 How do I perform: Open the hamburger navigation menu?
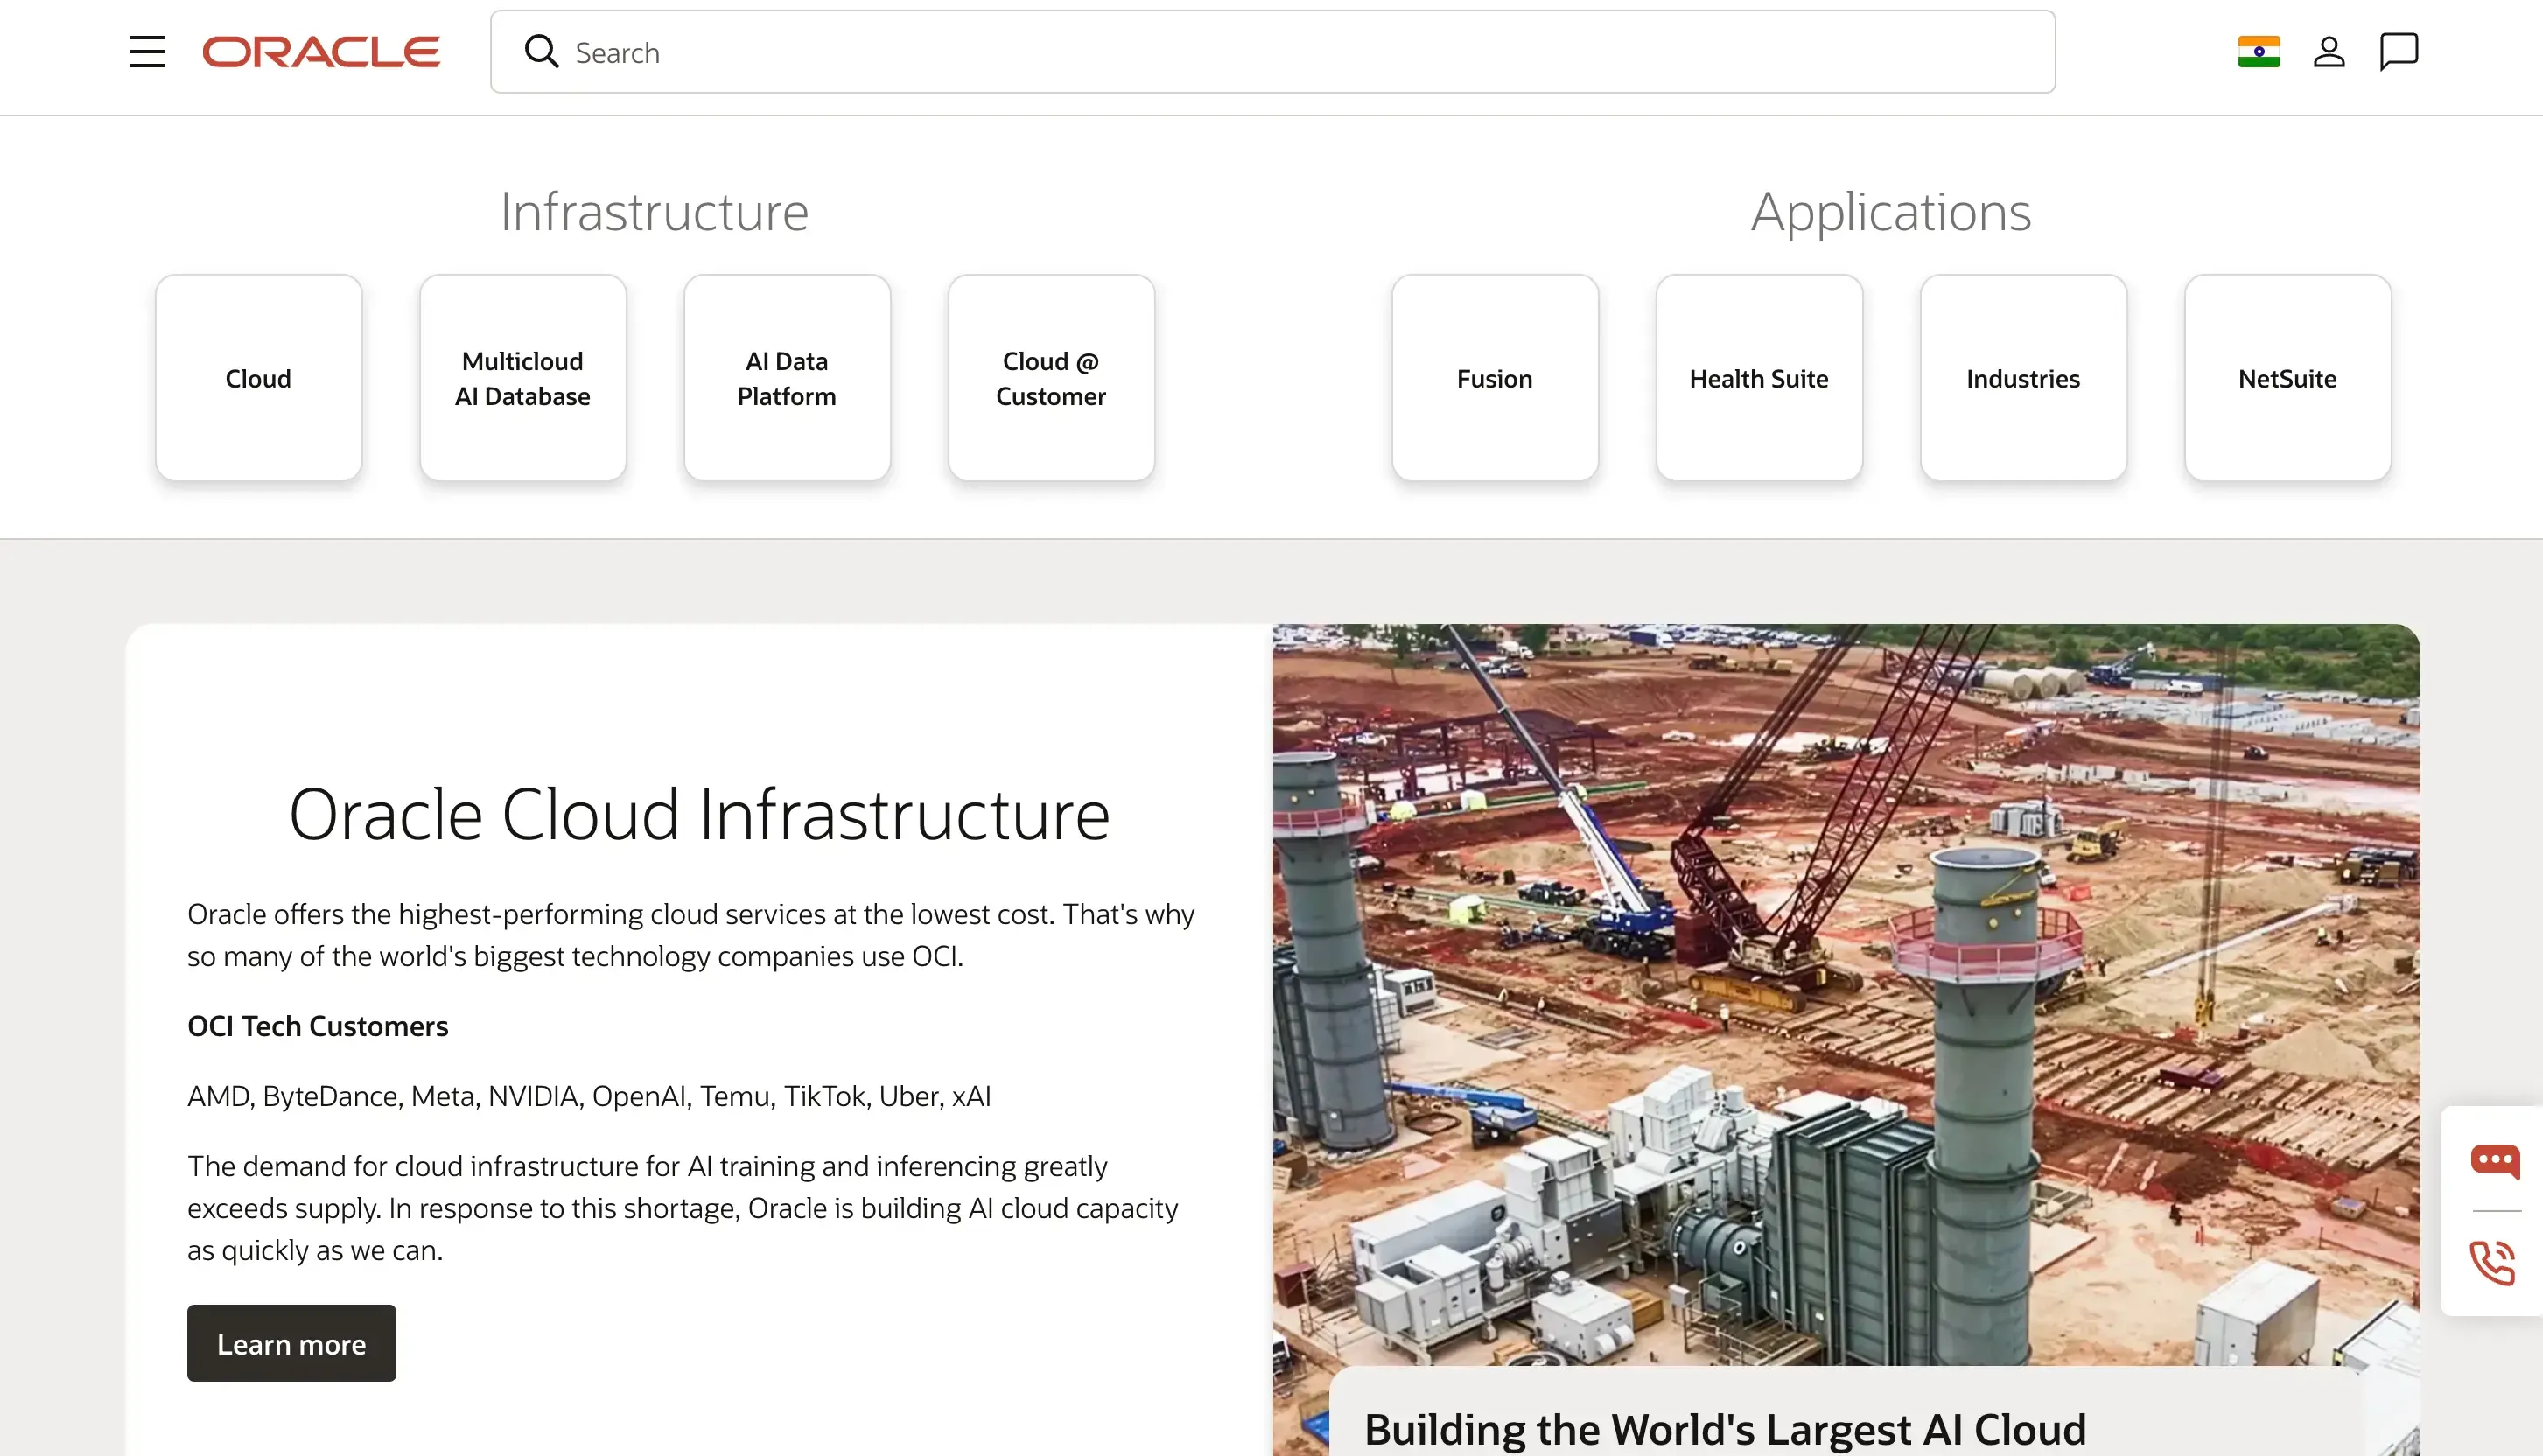point(147,52)
